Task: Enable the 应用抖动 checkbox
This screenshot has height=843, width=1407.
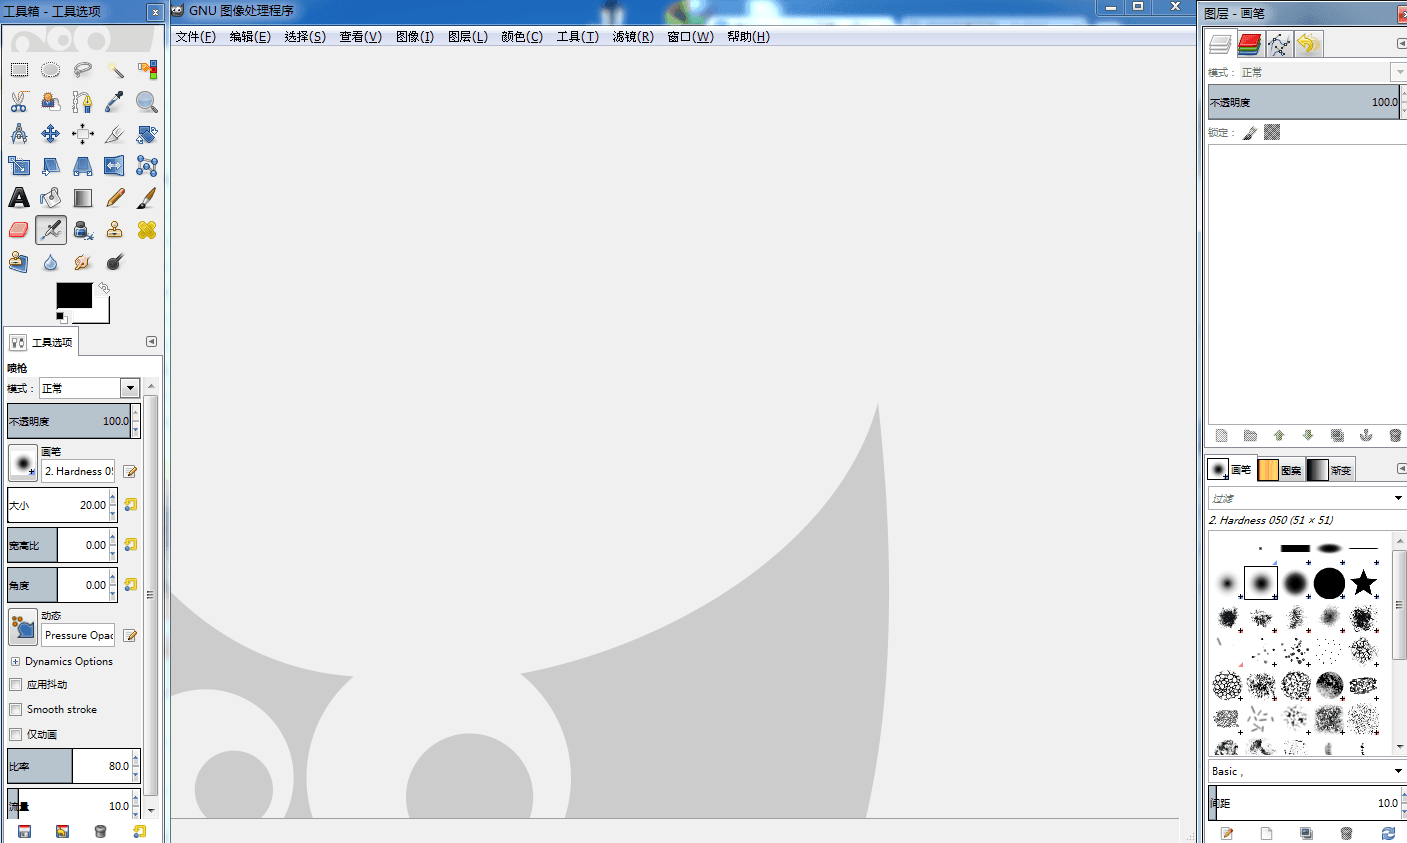Action: (x=15, y=685)
